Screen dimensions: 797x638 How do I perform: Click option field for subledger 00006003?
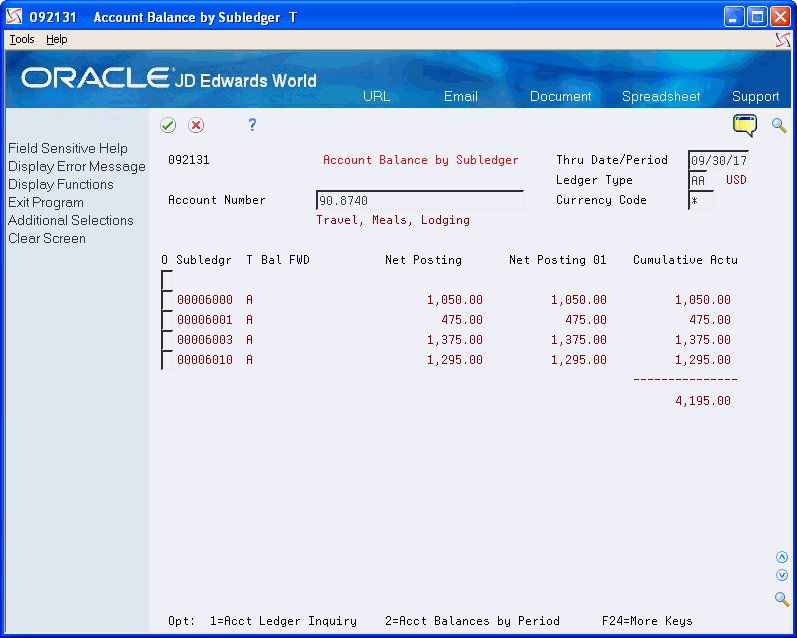click(167, 340)
